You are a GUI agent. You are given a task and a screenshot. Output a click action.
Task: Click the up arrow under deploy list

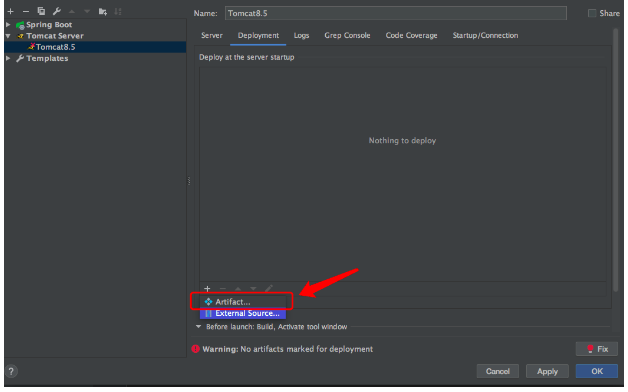238,288
